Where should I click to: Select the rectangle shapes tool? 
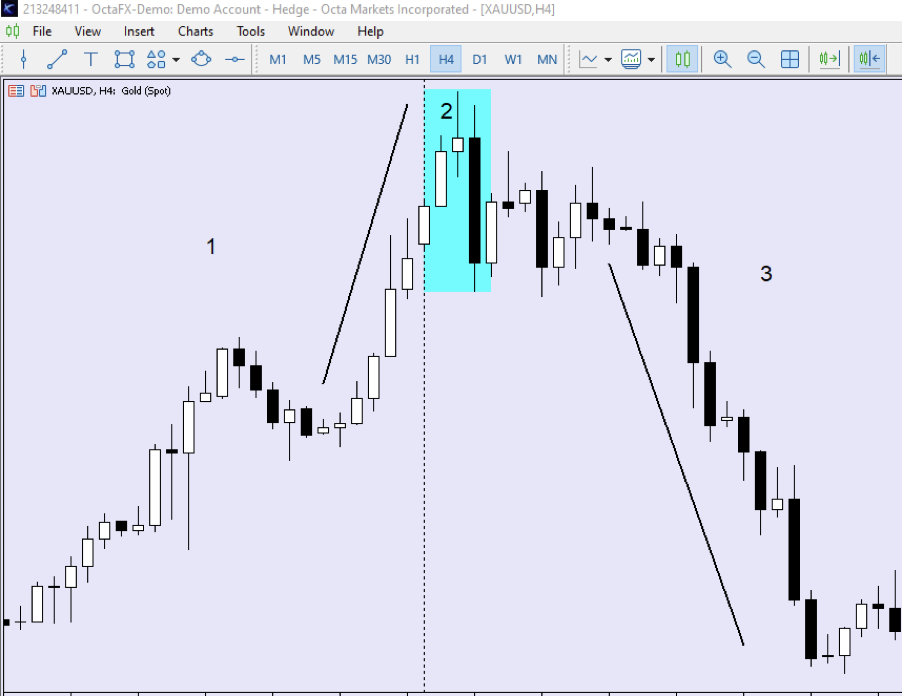pos(124,59)
